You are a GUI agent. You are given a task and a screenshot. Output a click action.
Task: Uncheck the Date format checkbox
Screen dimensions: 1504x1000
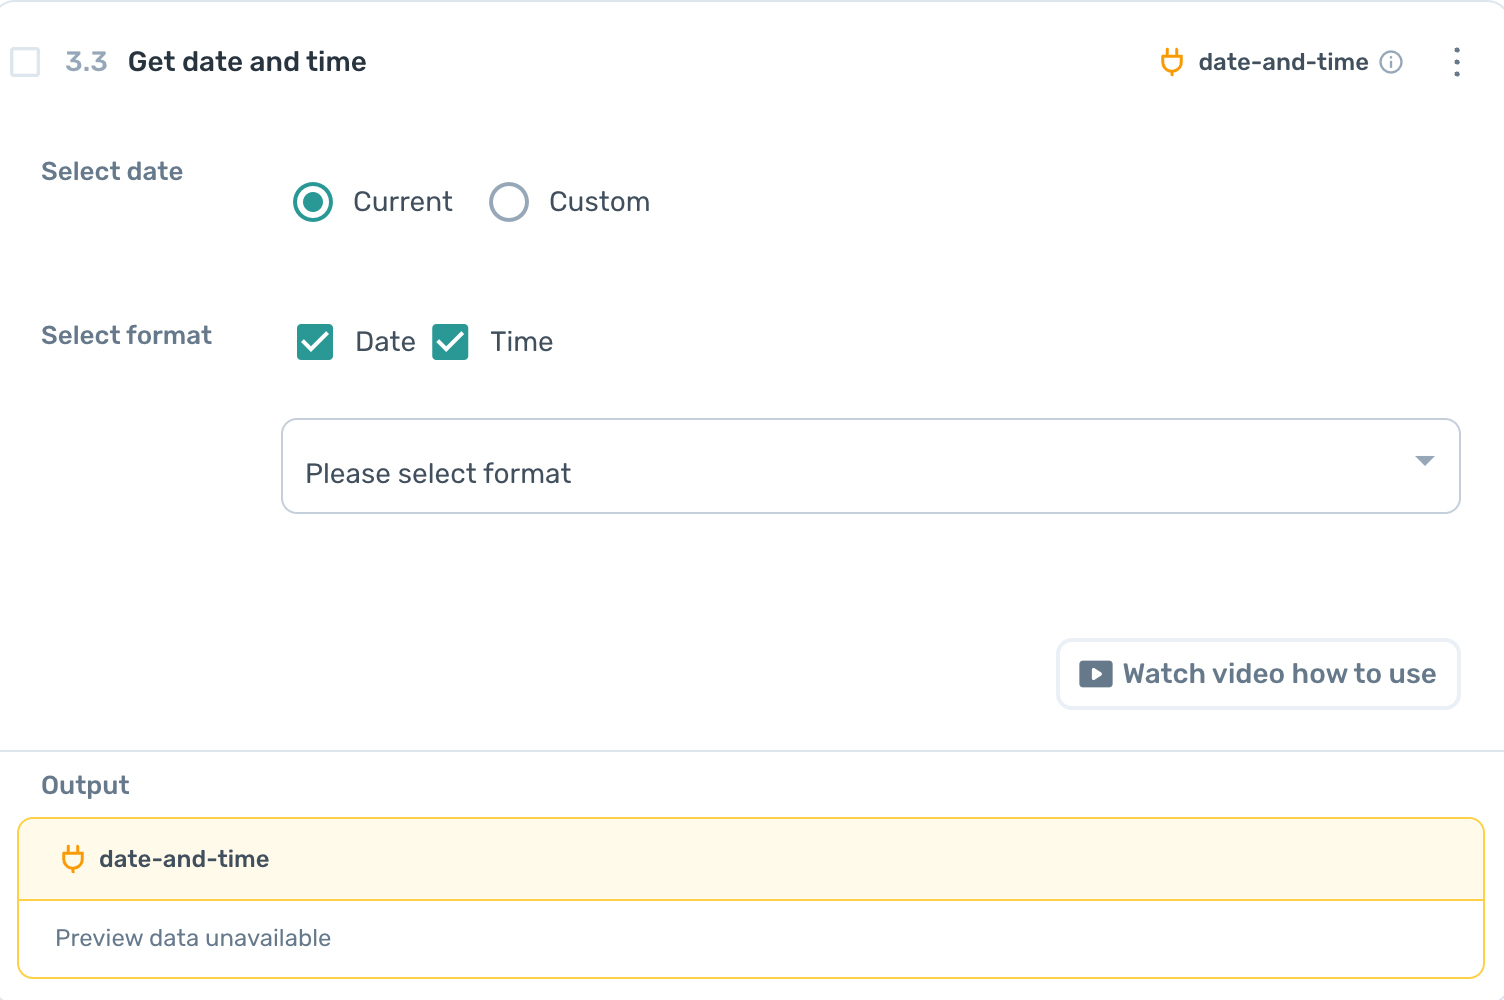(x=314, y=342)
